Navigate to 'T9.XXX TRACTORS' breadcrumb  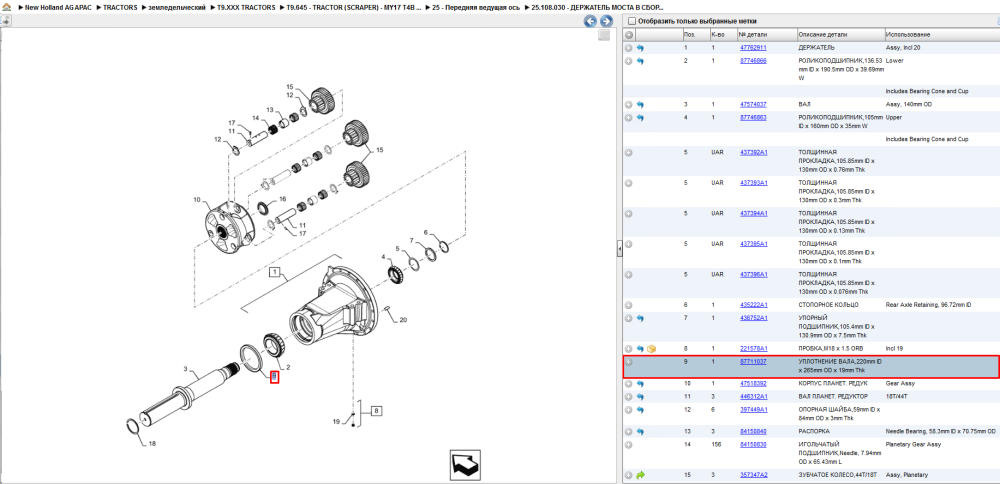[x=247, y=8]
